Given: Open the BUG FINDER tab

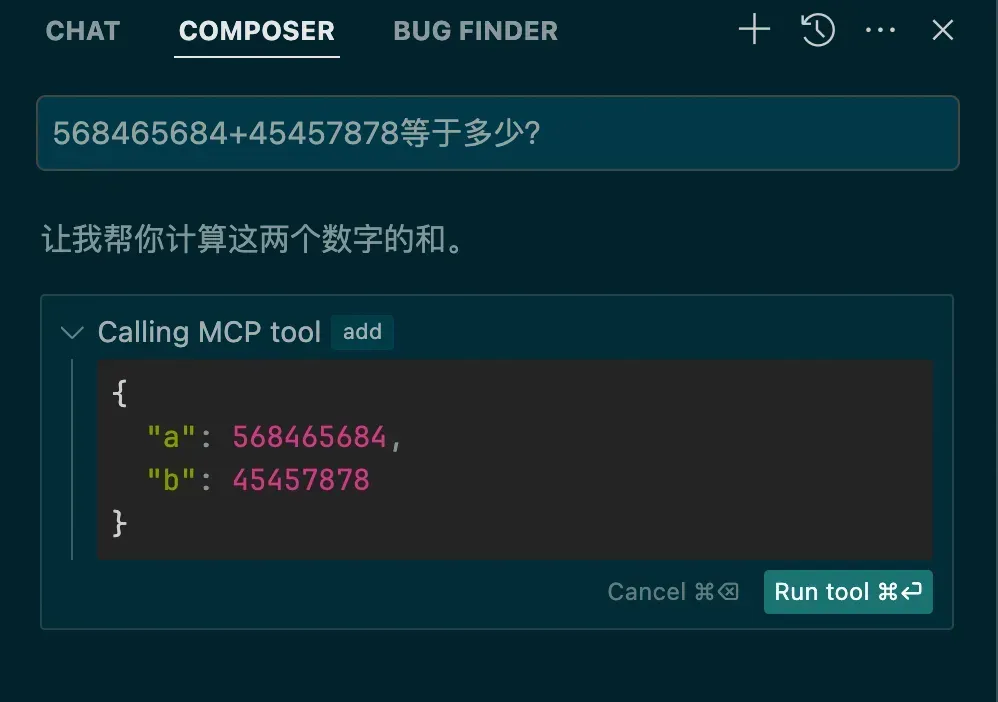Looking at the screenshot, I should tap(475, 31).
